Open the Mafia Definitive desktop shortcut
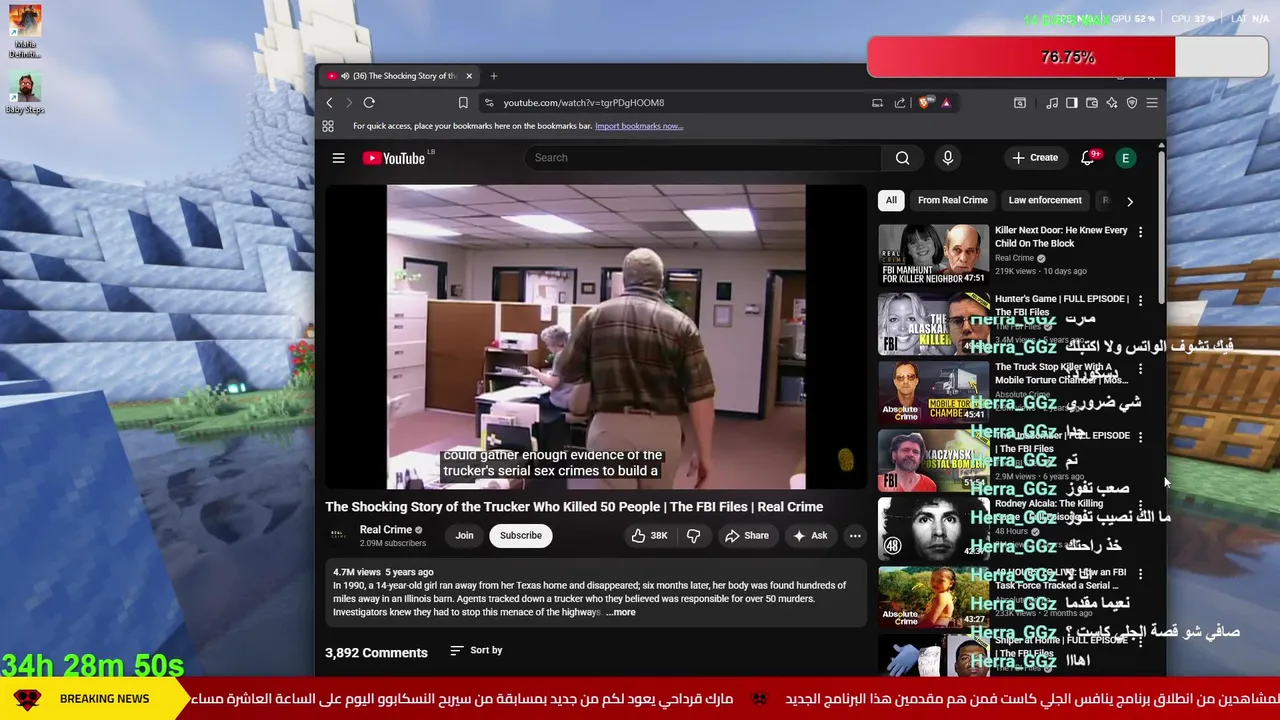1280x720 pixels. point(25,32)
